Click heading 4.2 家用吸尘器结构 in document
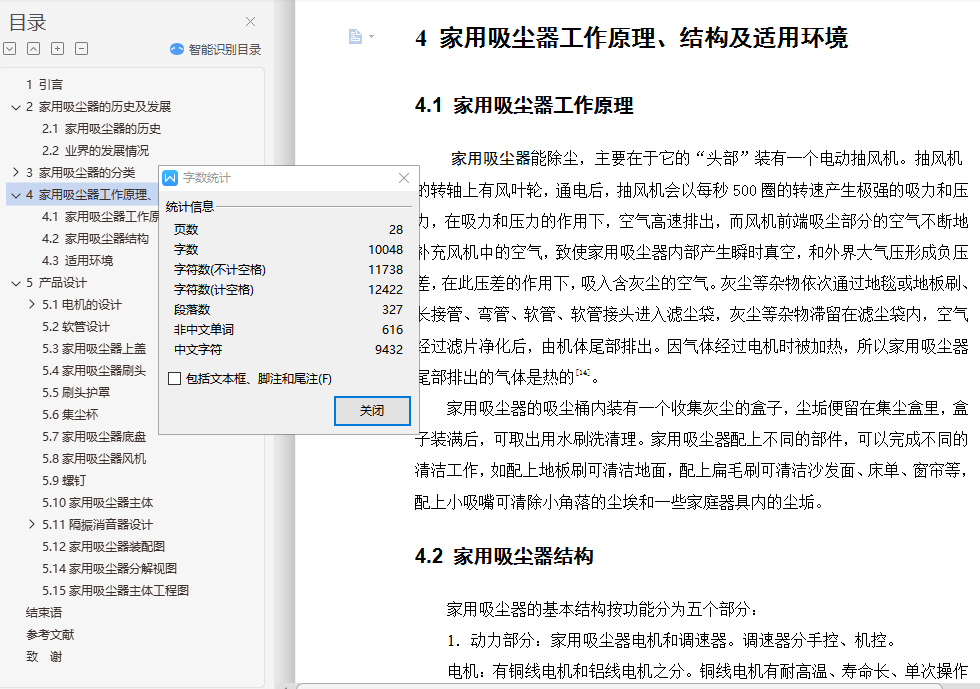This screenshot has height=689, width=980. click(x=504, y=556)
